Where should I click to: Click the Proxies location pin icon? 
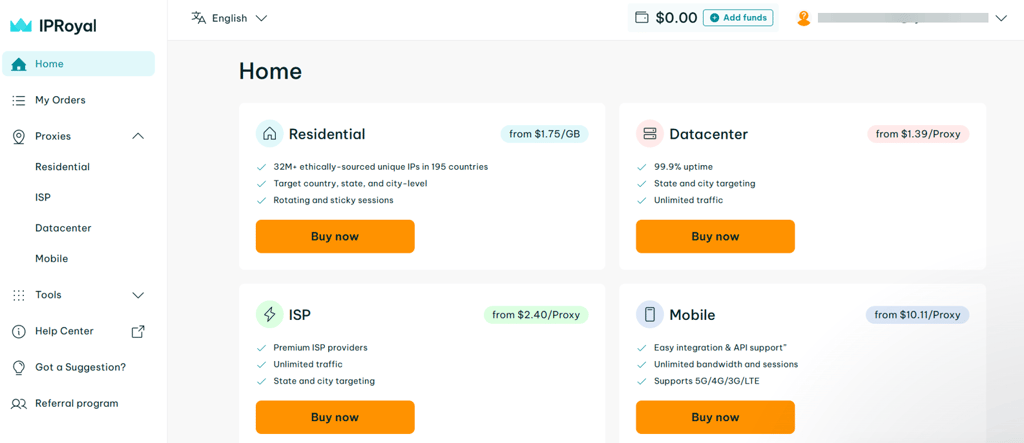19,137
